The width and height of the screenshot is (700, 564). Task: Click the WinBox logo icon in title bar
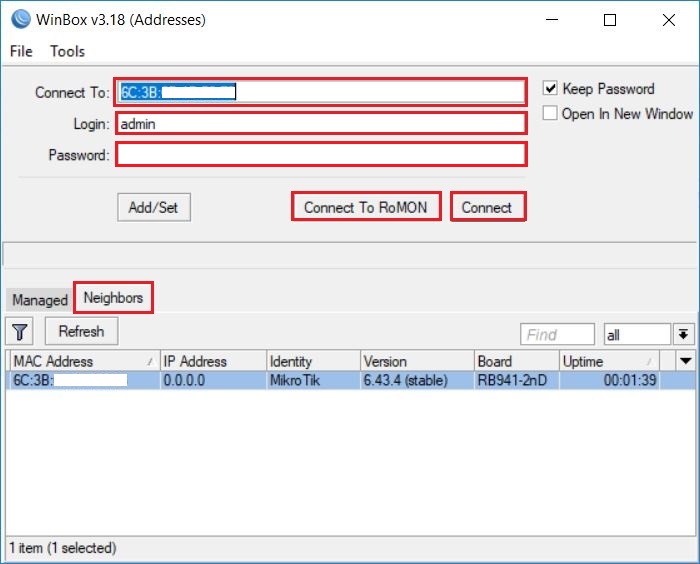(21, 20)
